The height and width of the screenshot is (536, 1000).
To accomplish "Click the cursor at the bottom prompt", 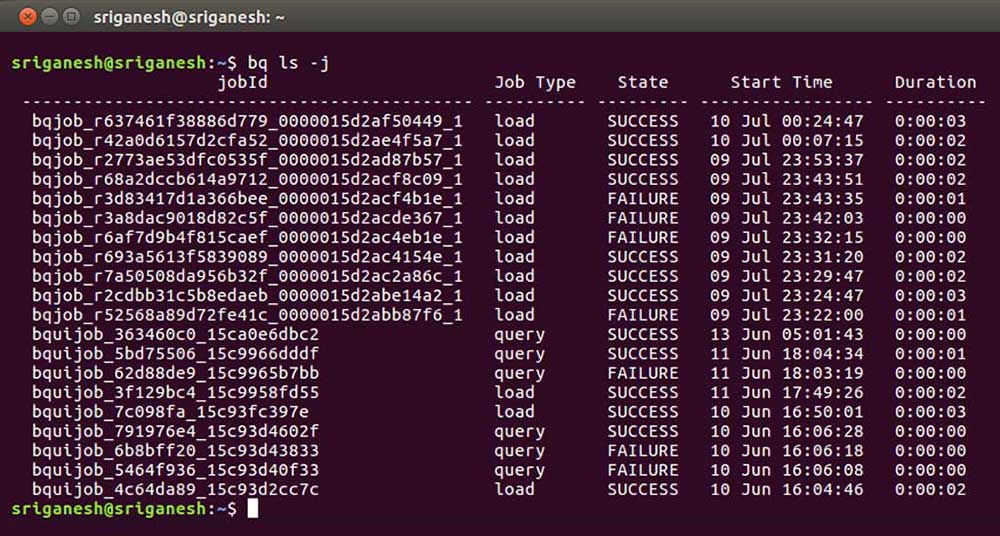I will pyautogui.click(x=253, y=509).
